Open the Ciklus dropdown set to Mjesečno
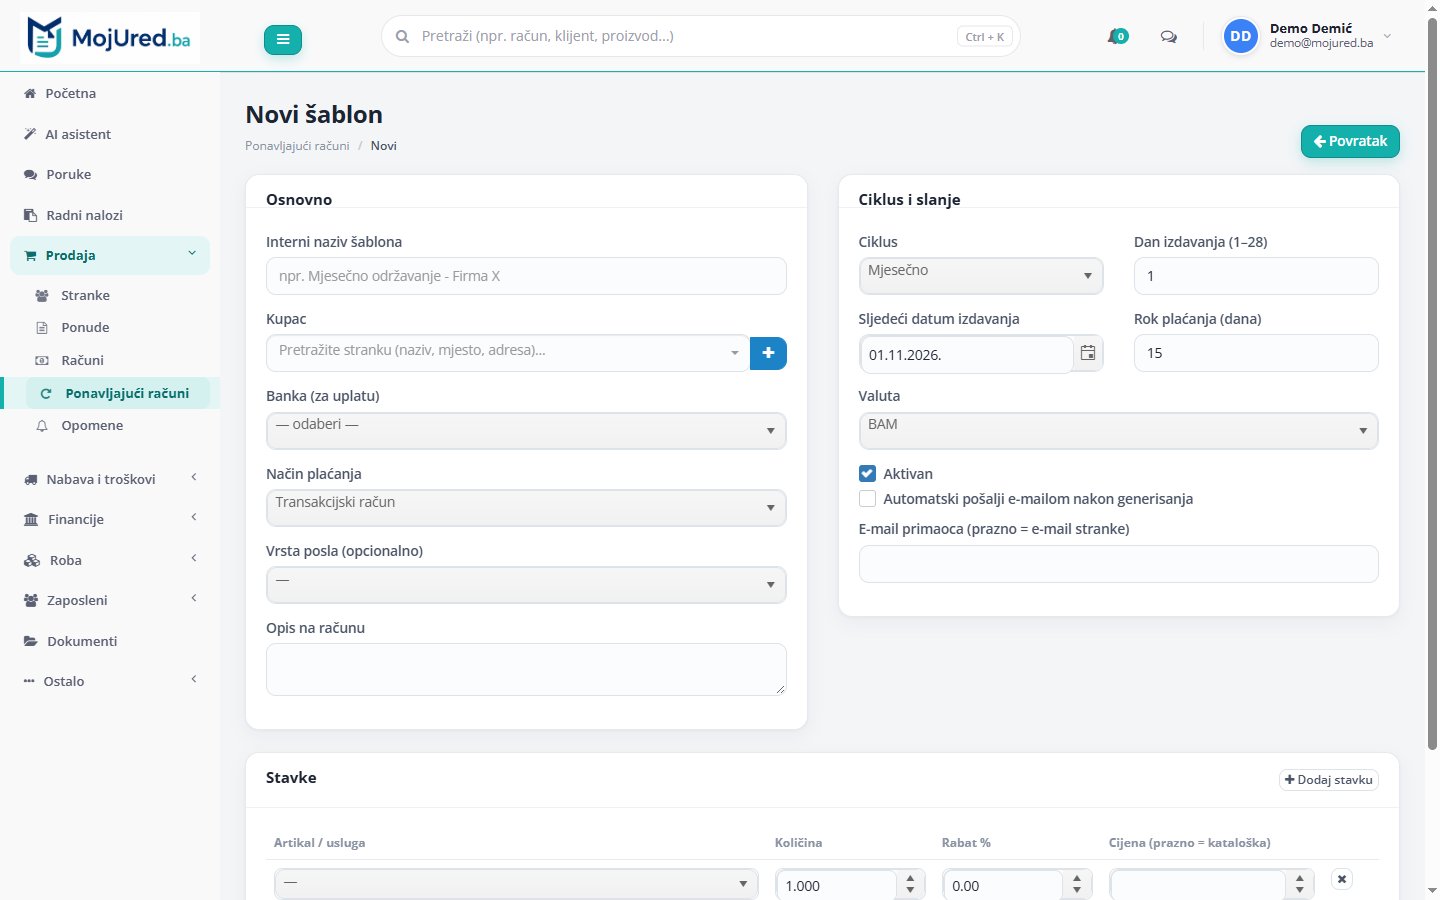Viewport: 1440px width, 900px height. (x=981, y=276)
